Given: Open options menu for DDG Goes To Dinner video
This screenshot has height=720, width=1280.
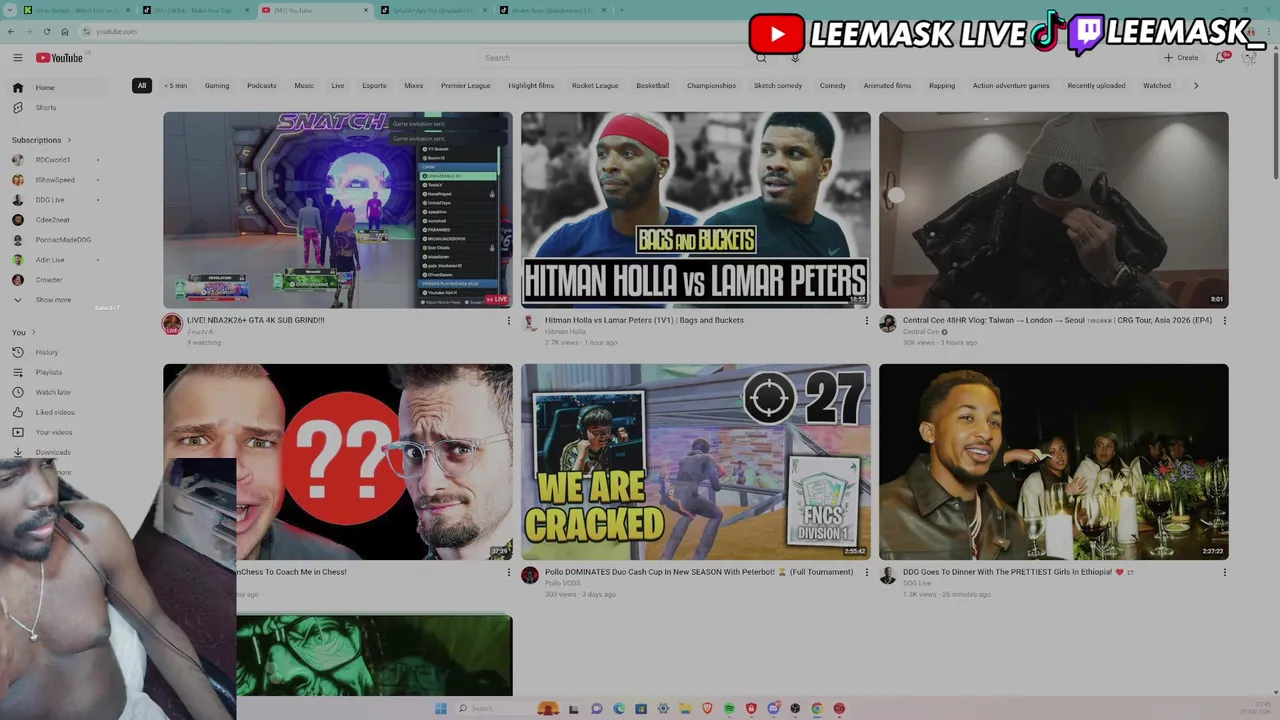Looking at the screenshot, I should 1224,573.
